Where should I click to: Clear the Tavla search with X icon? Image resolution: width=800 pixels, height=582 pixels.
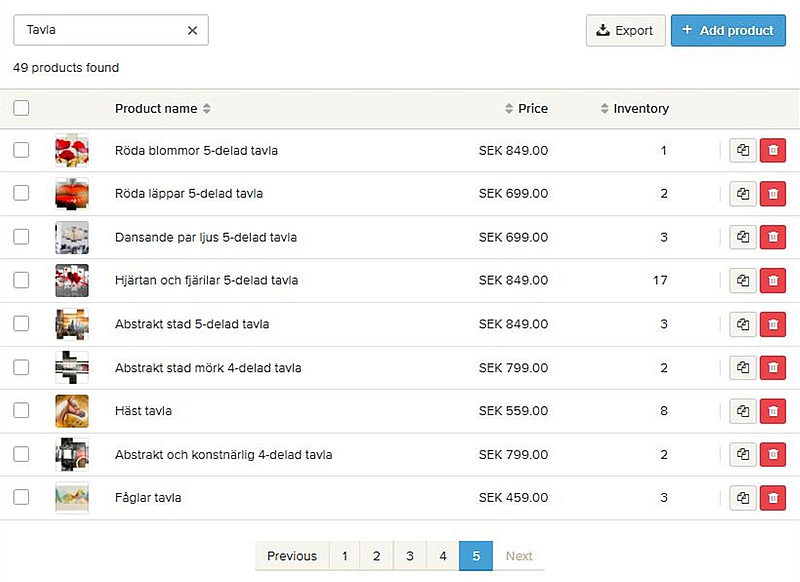192,30
